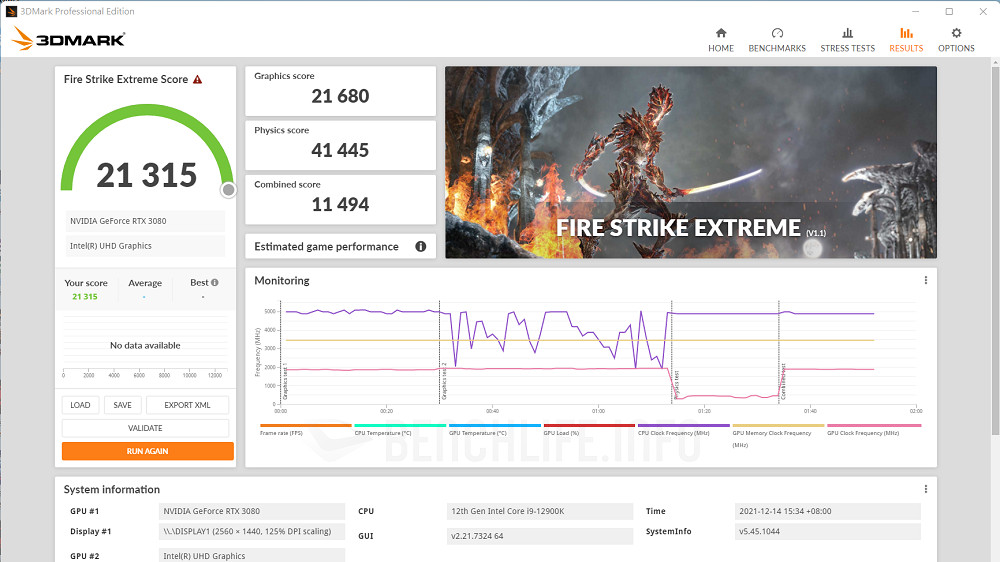Click the 'Average' column label
The height and width of the screenshot is (562, 1000).
pyautogui.click(x=145, y=283)
